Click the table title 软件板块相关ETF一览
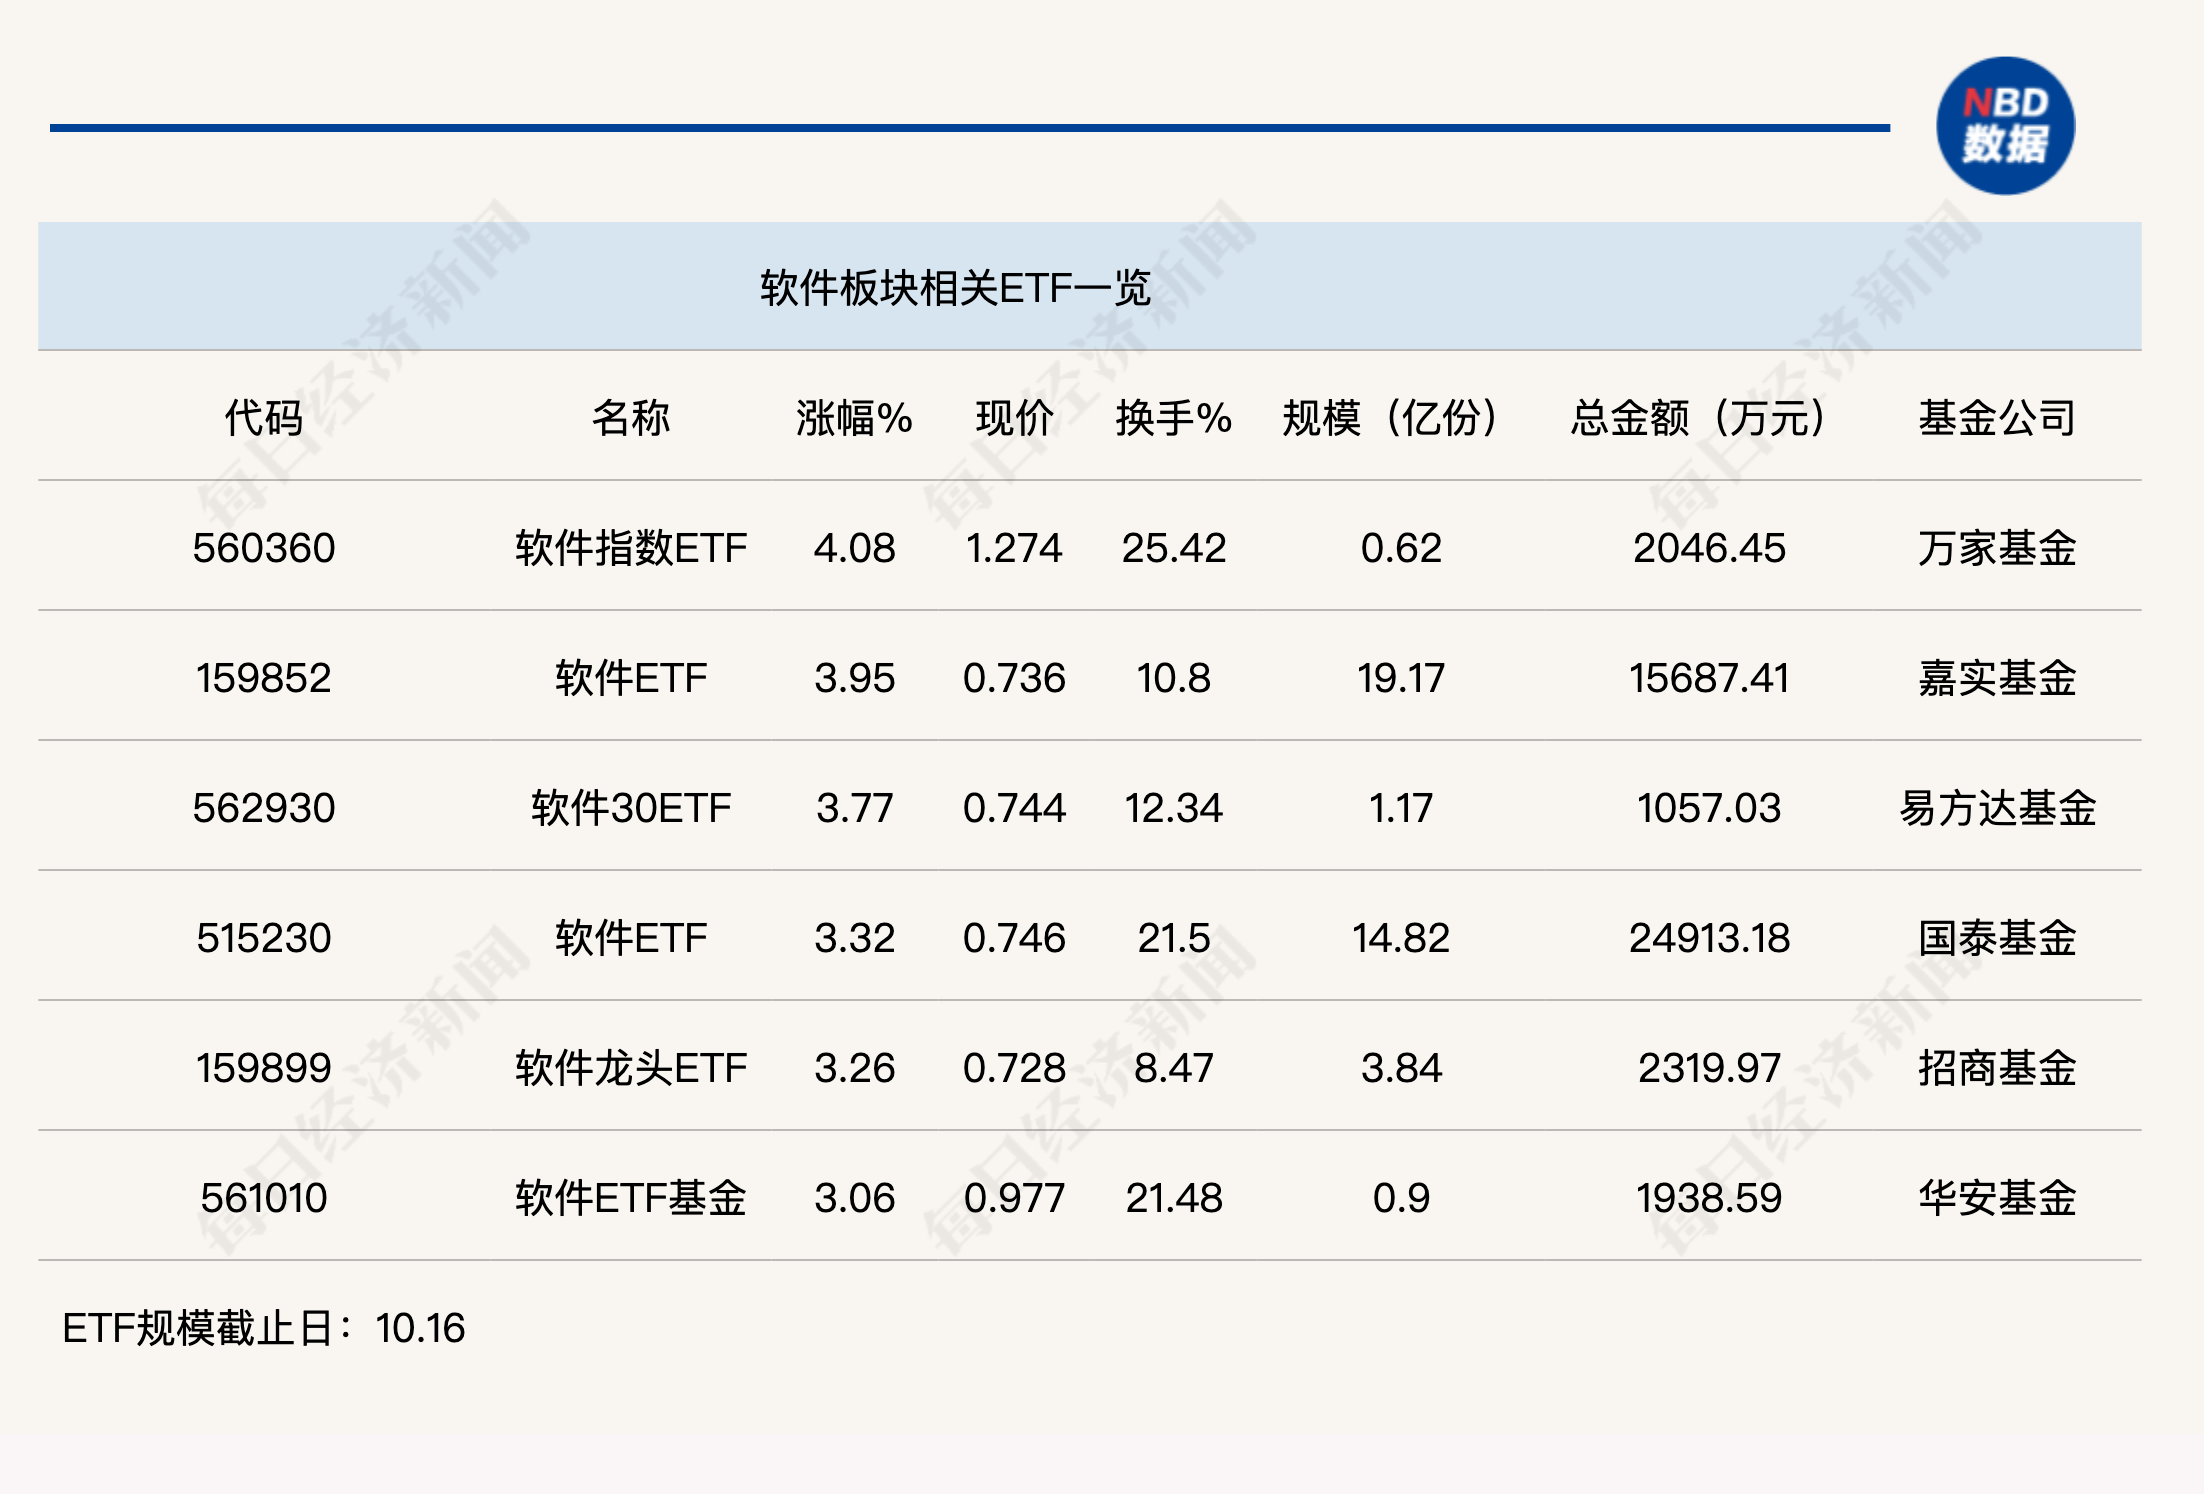 955,288
